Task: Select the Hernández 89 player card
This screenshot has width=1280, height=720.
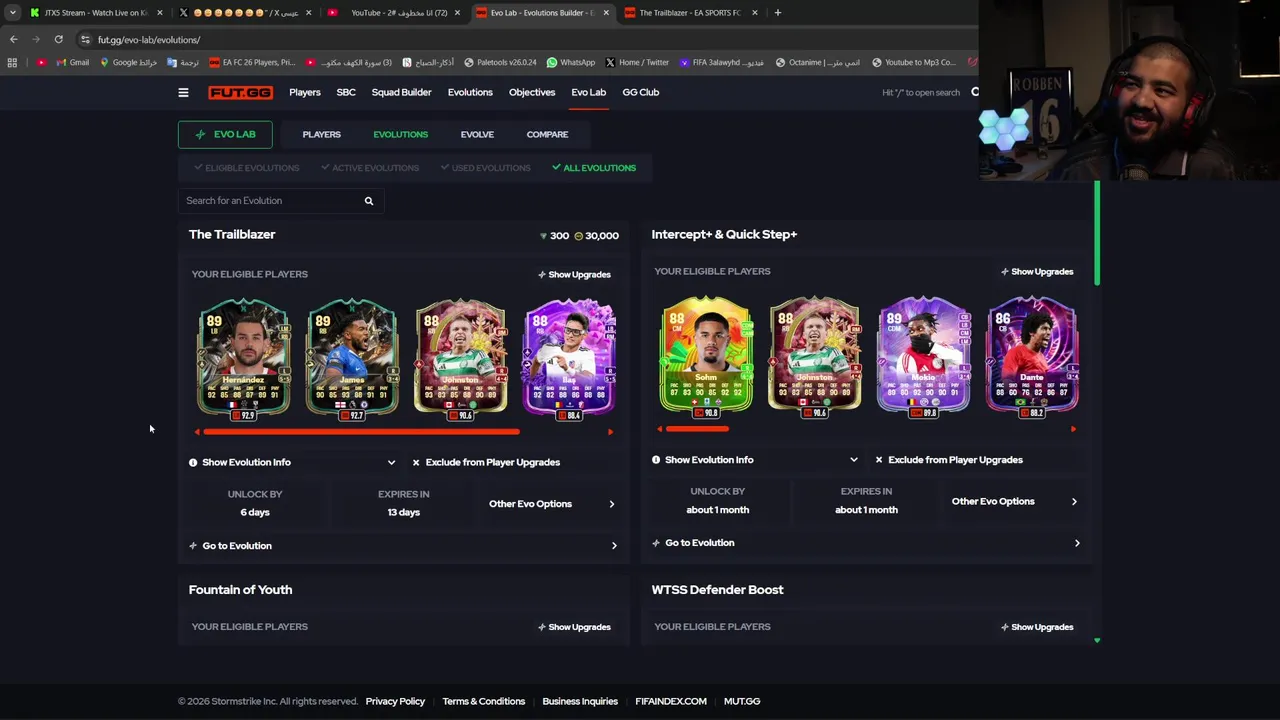Action: coord(243,360)
